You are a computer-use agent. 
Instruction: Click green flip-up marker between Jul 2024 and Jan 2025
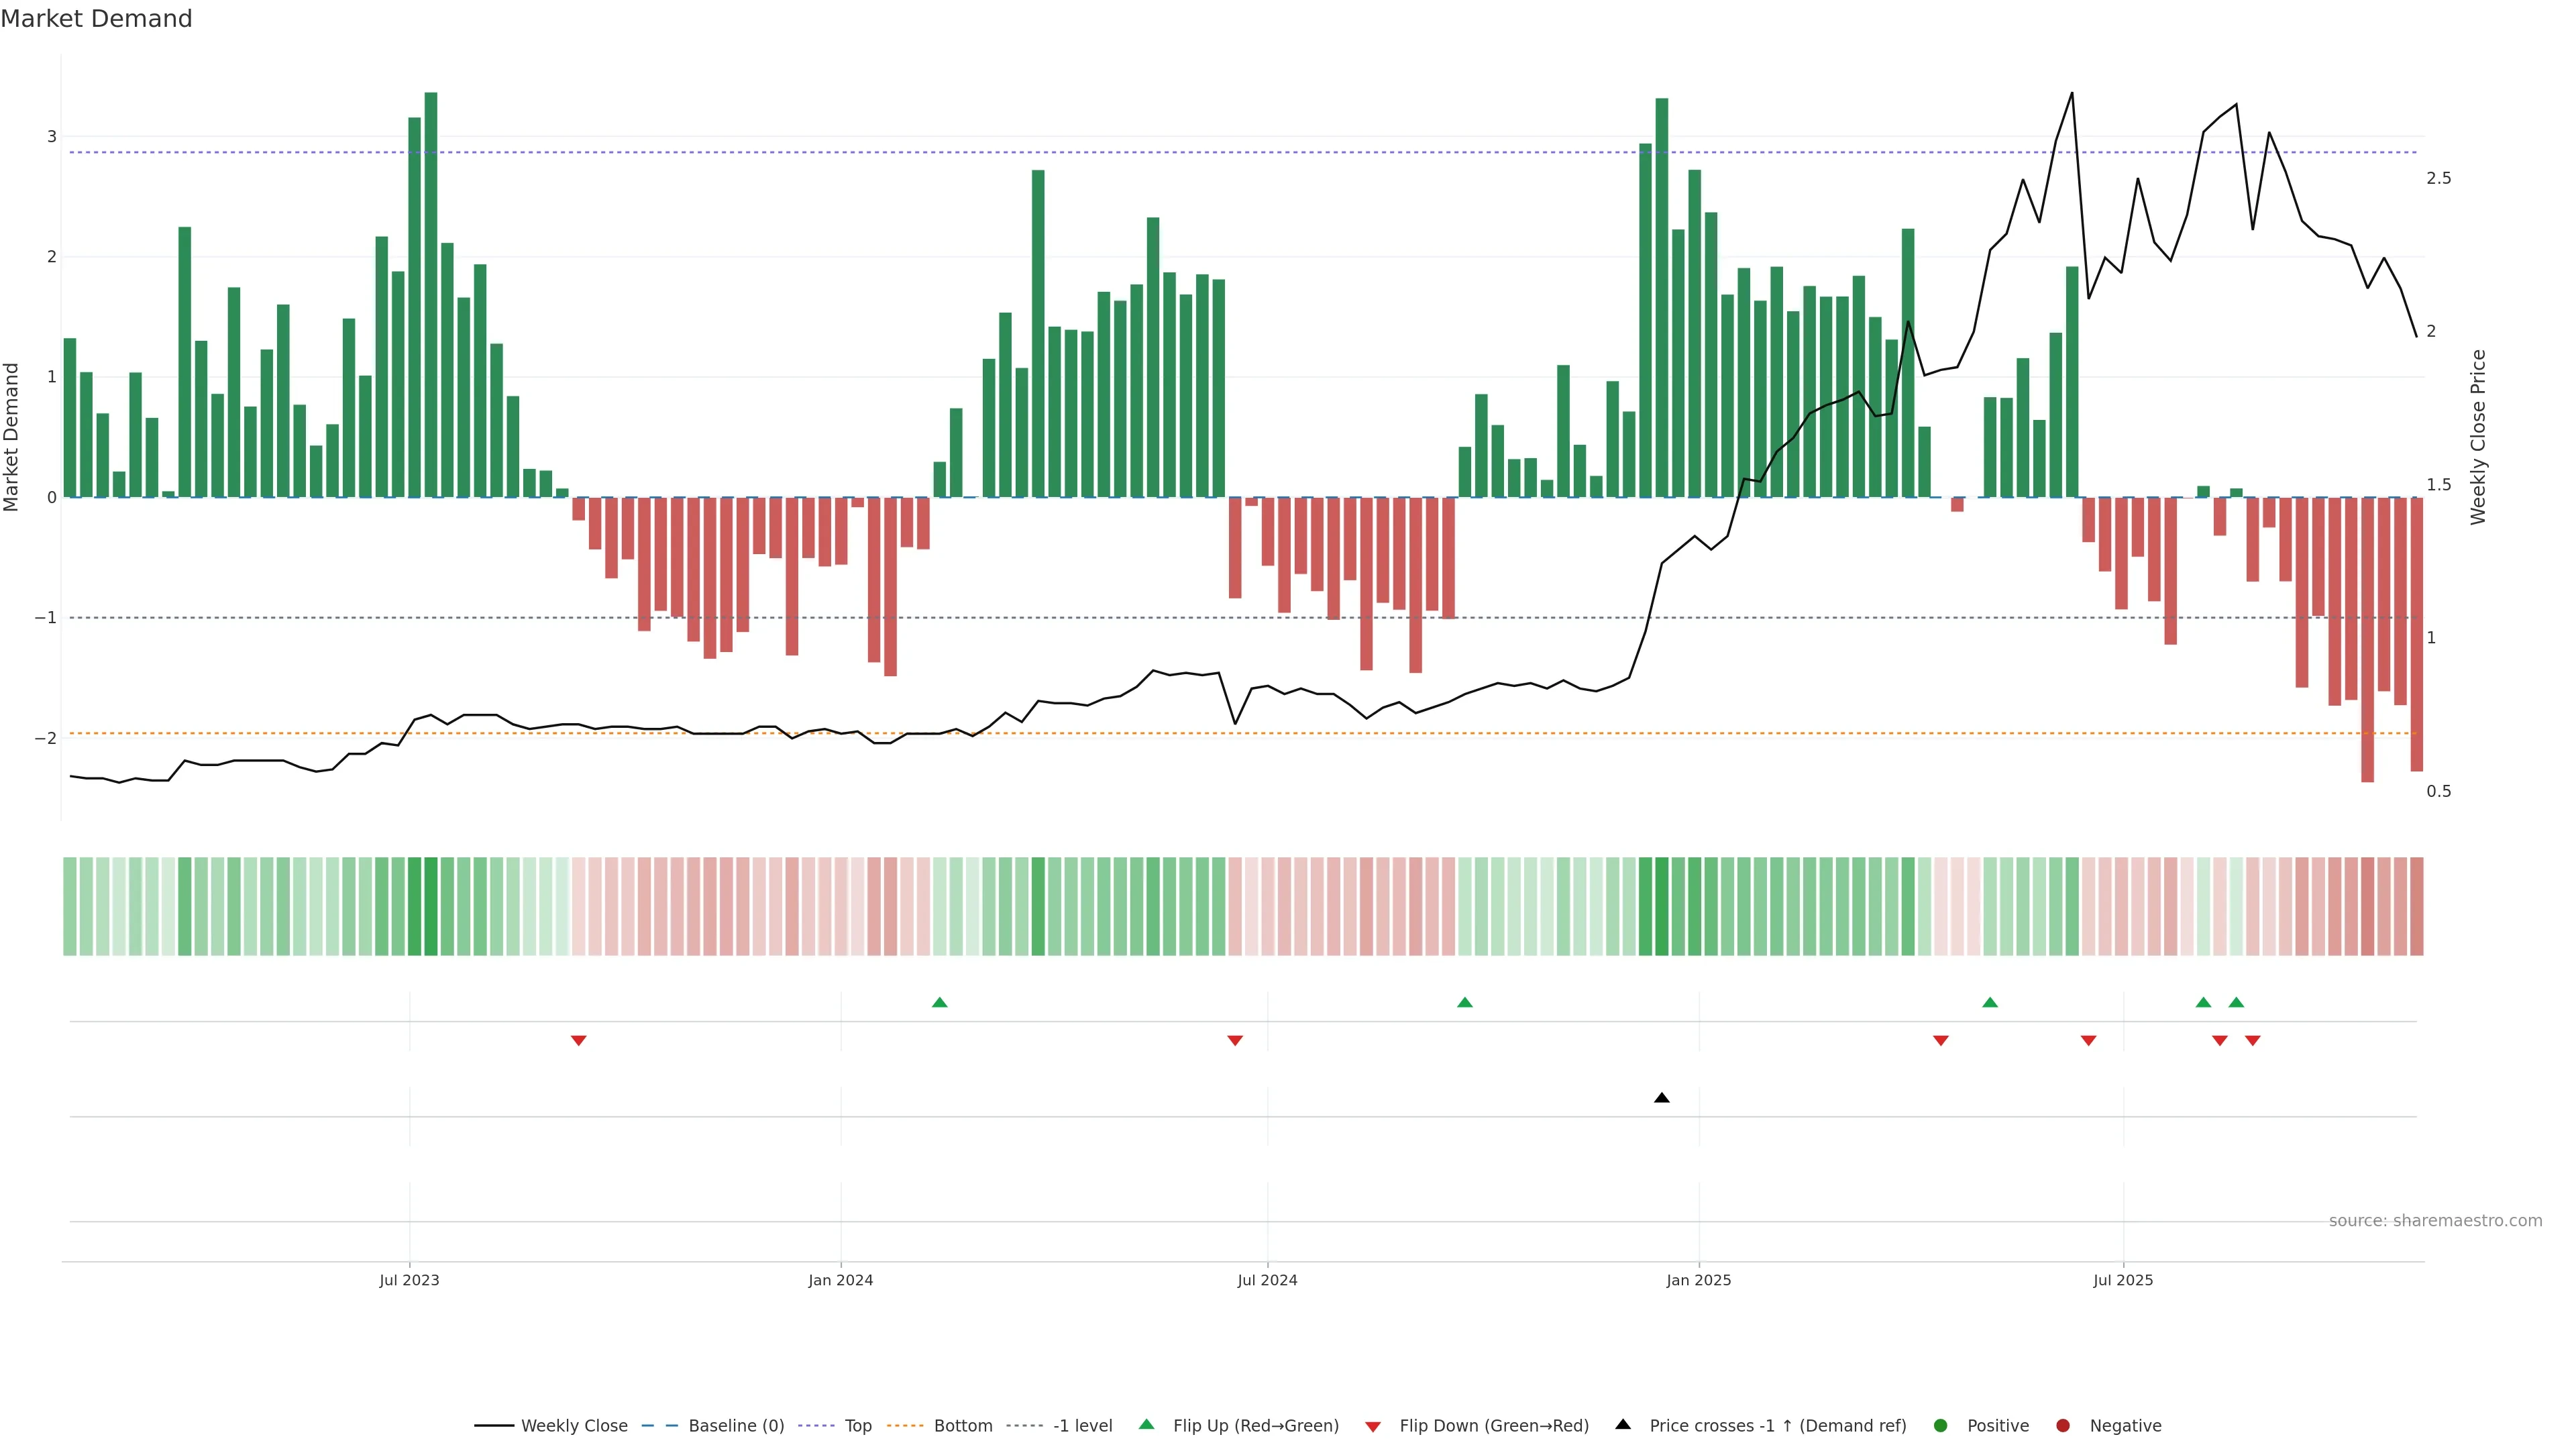click(x=1465, y=1002)
